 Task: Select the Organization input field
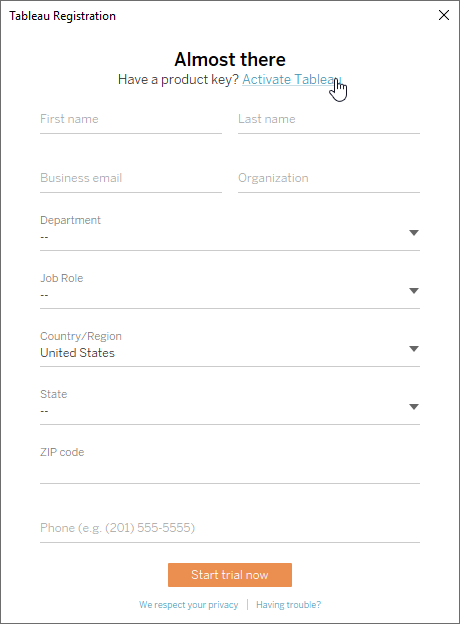pyautogui.click(x=329, y=180)
